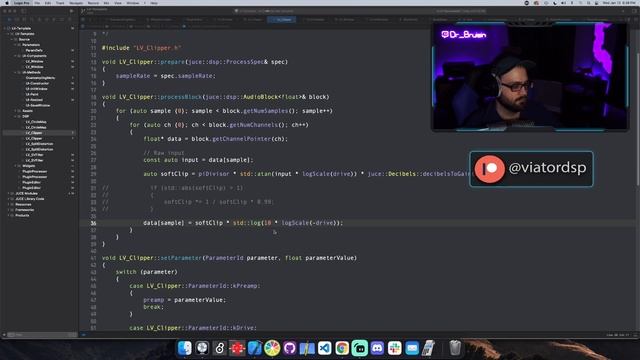The image size is (640, 360).
Task: Open the Edit menu
Action: pos(48,3)
